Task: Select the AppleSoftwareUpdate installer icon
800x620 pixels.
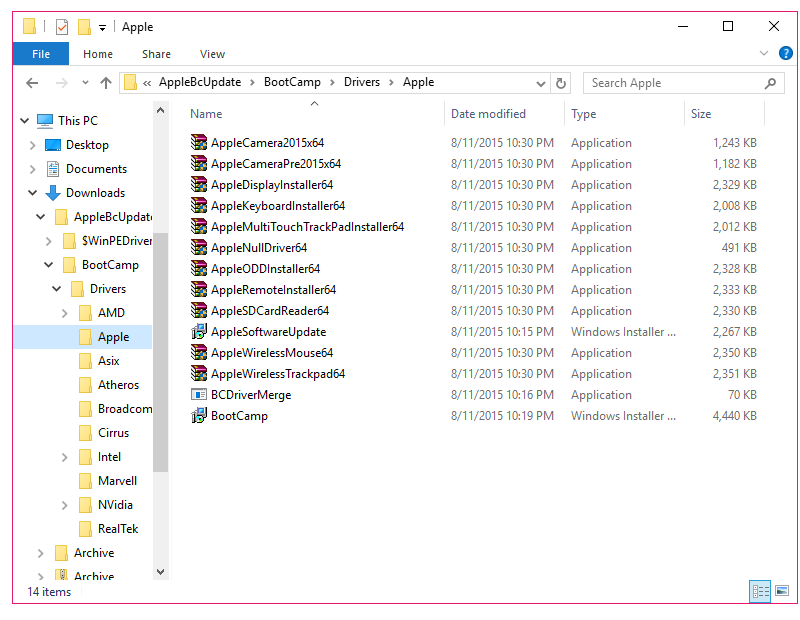Action: 198,331
